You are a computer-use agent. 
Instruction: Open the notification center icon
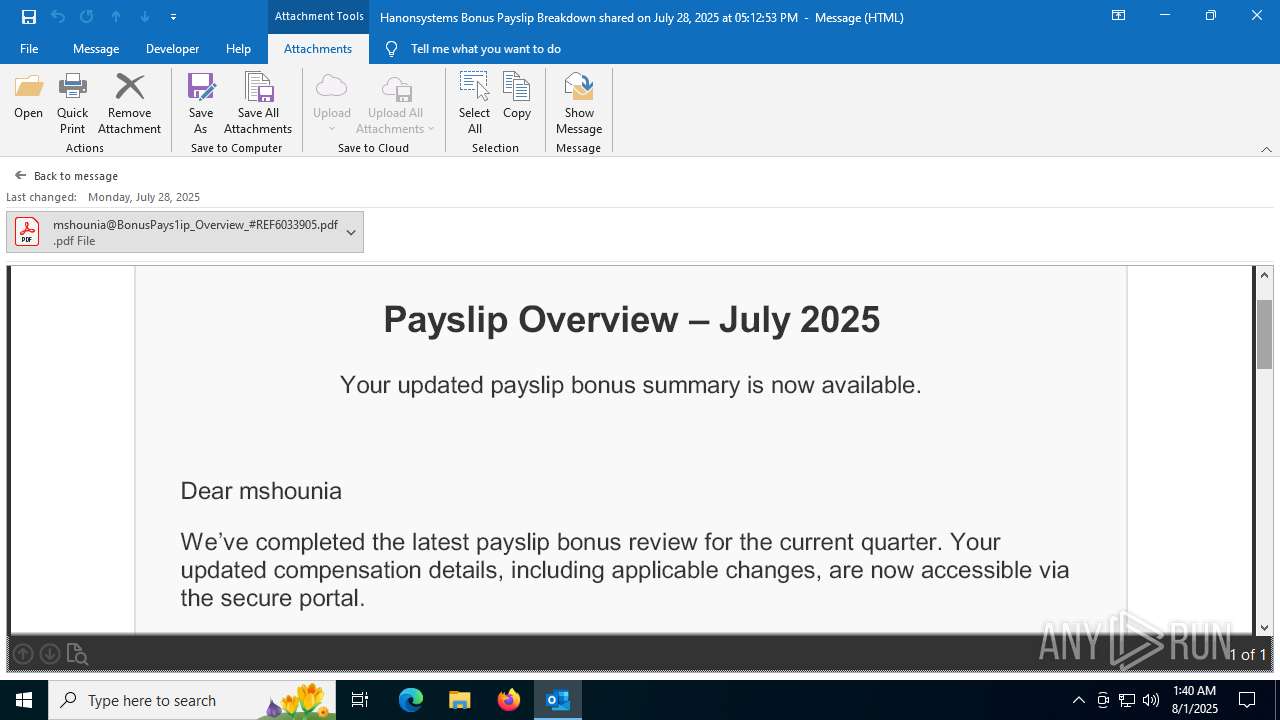[1247, 700]
